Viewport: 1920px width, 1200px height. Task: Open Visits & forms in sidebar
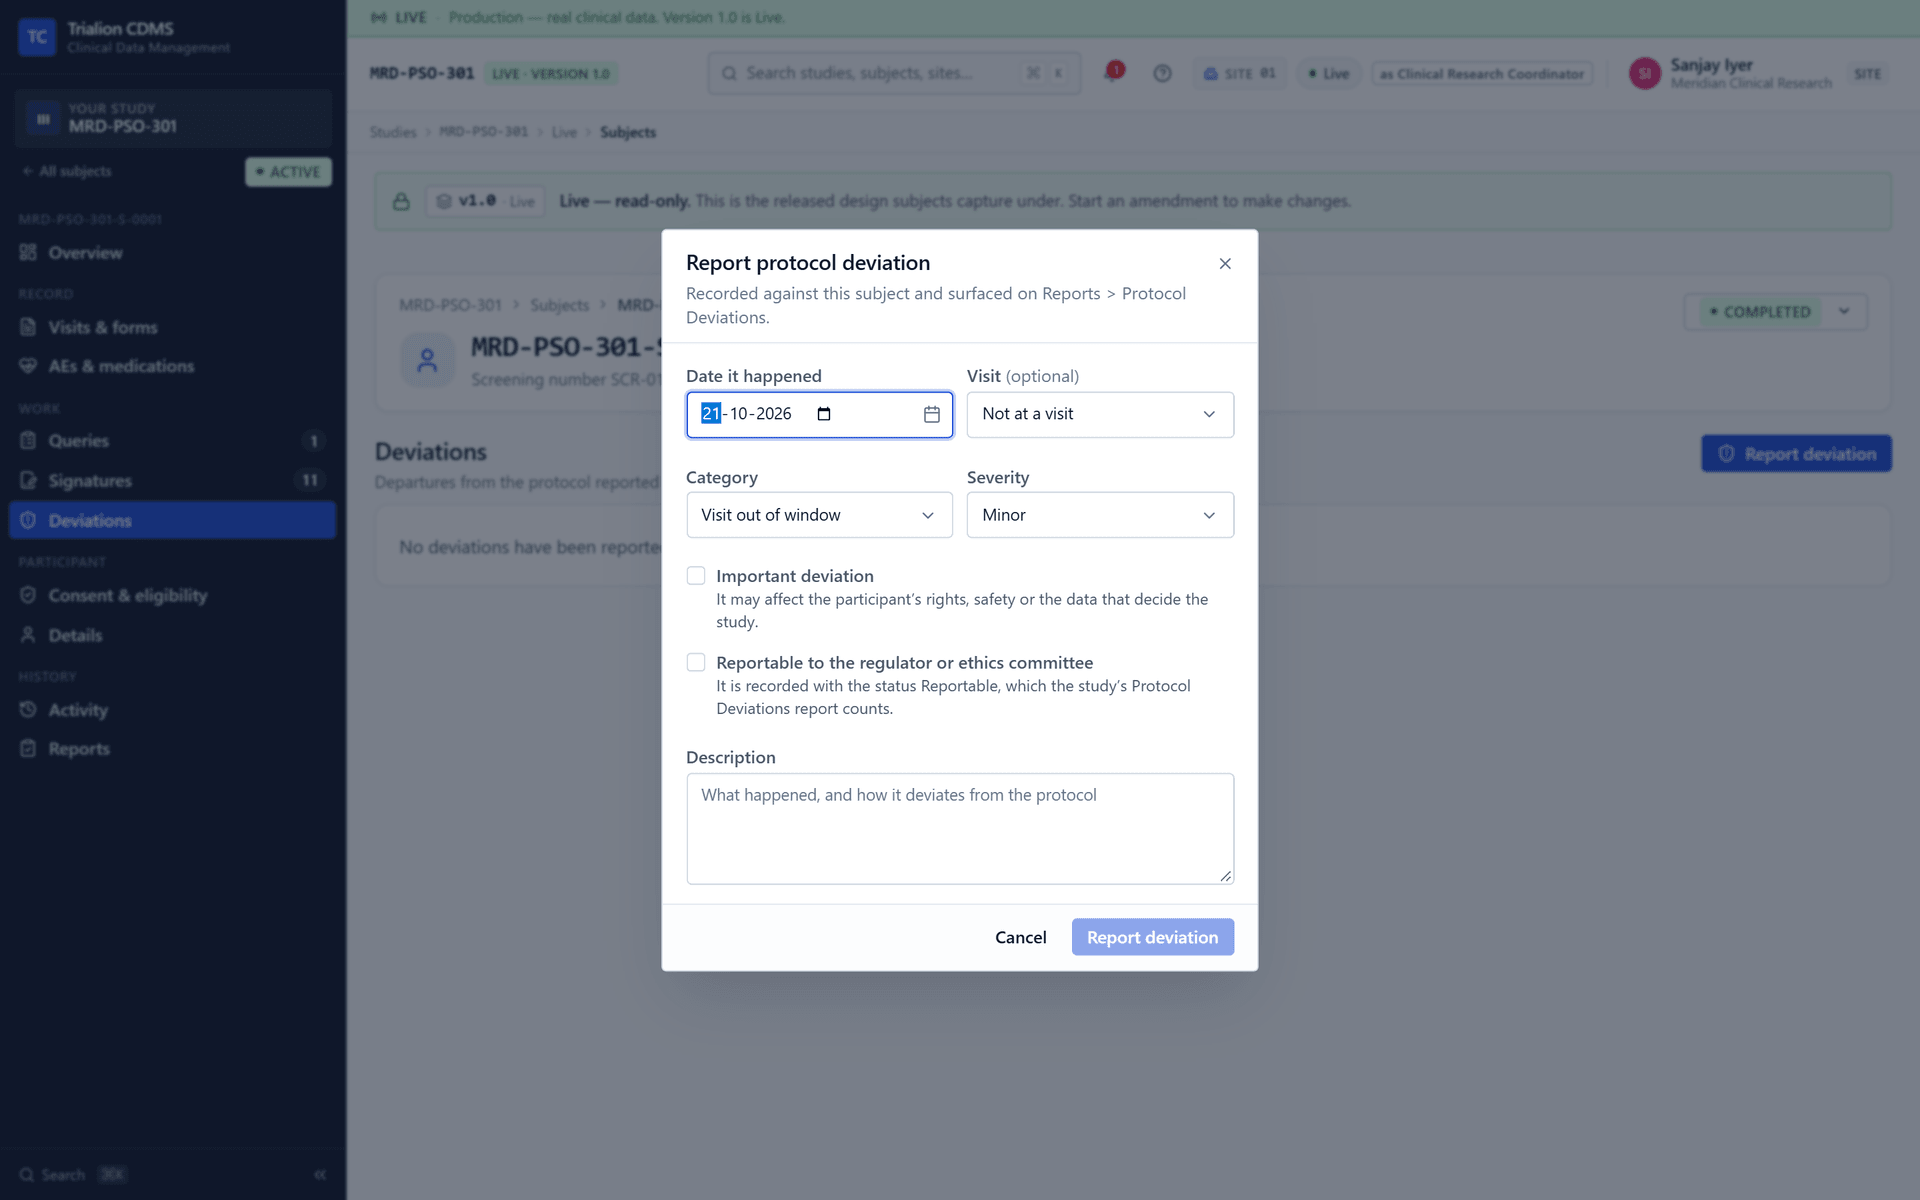click(x=172, y=327)
